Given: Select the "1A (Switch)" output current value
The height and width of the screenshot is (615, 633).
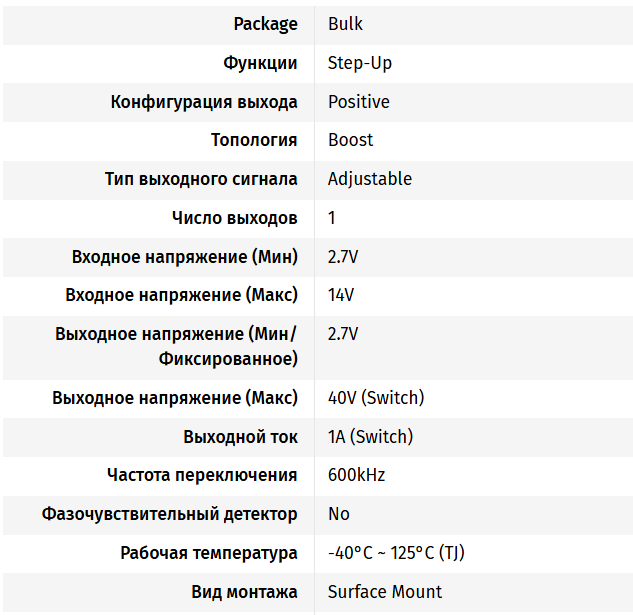Looking at the screenshot, I should coord(370,437).
